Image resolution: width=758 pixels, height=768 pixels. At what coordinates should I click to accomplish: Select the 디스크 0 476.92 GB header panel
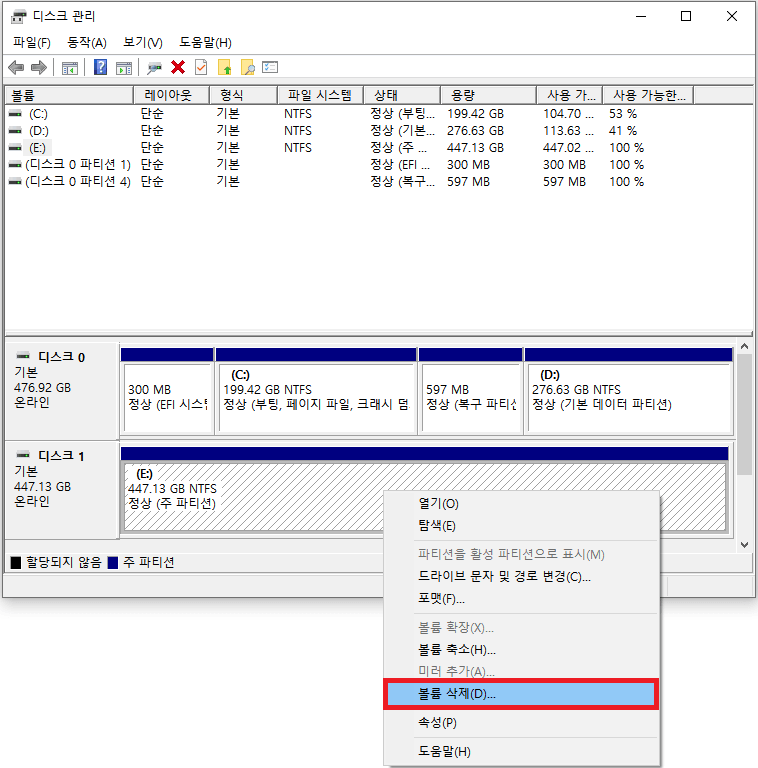(62, 391)
